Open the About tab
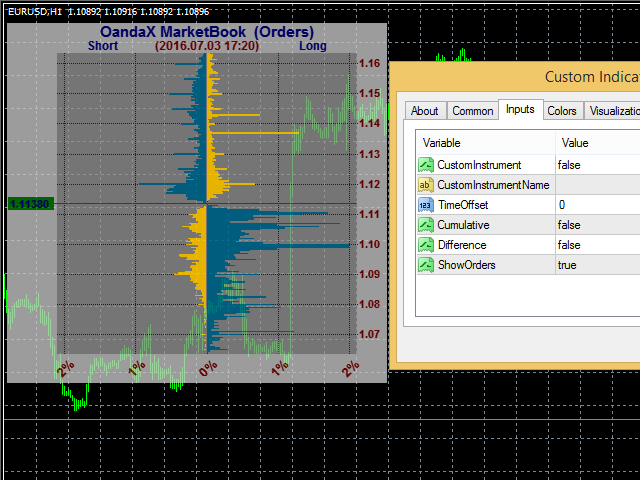Viewport: 640px width, 480px height. pyautogui.click(x=424, y=111)
